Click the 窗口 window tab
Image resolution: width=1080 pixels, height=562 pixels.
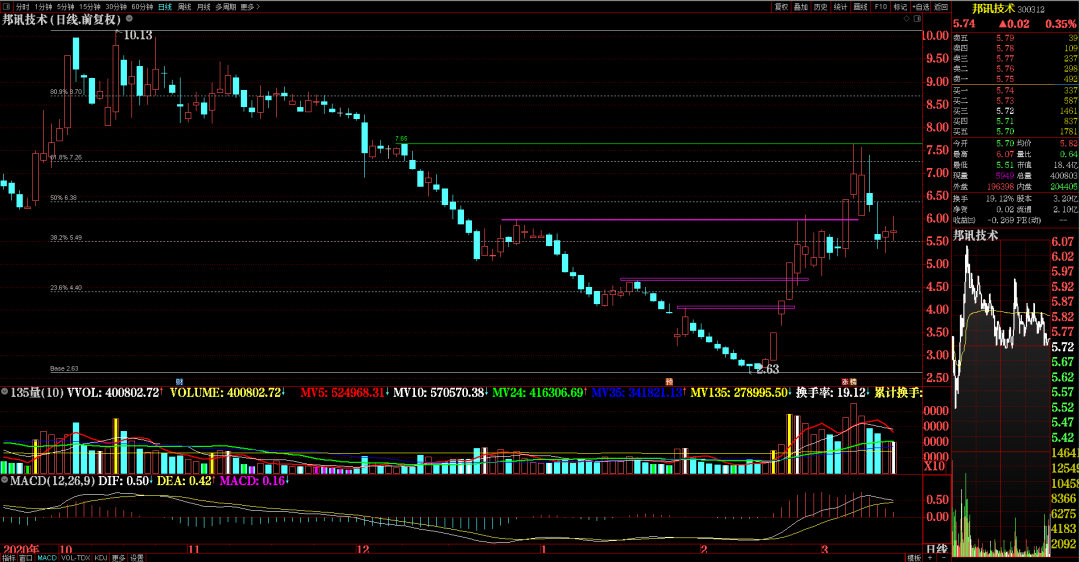(x=25, y=558)
